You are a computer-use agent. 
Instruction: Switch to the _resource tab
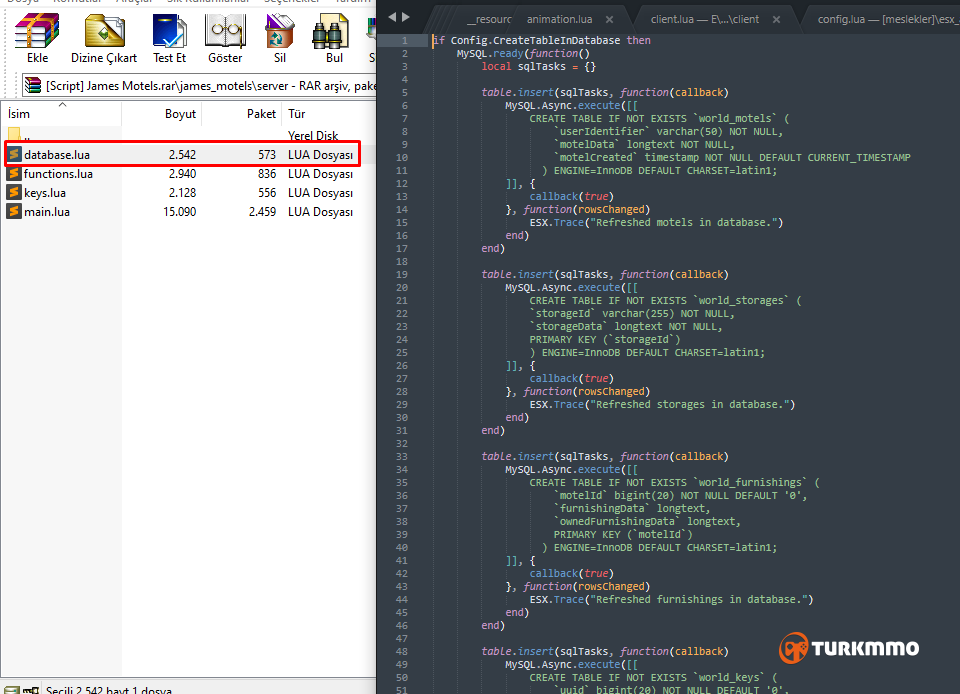(489, 20)
